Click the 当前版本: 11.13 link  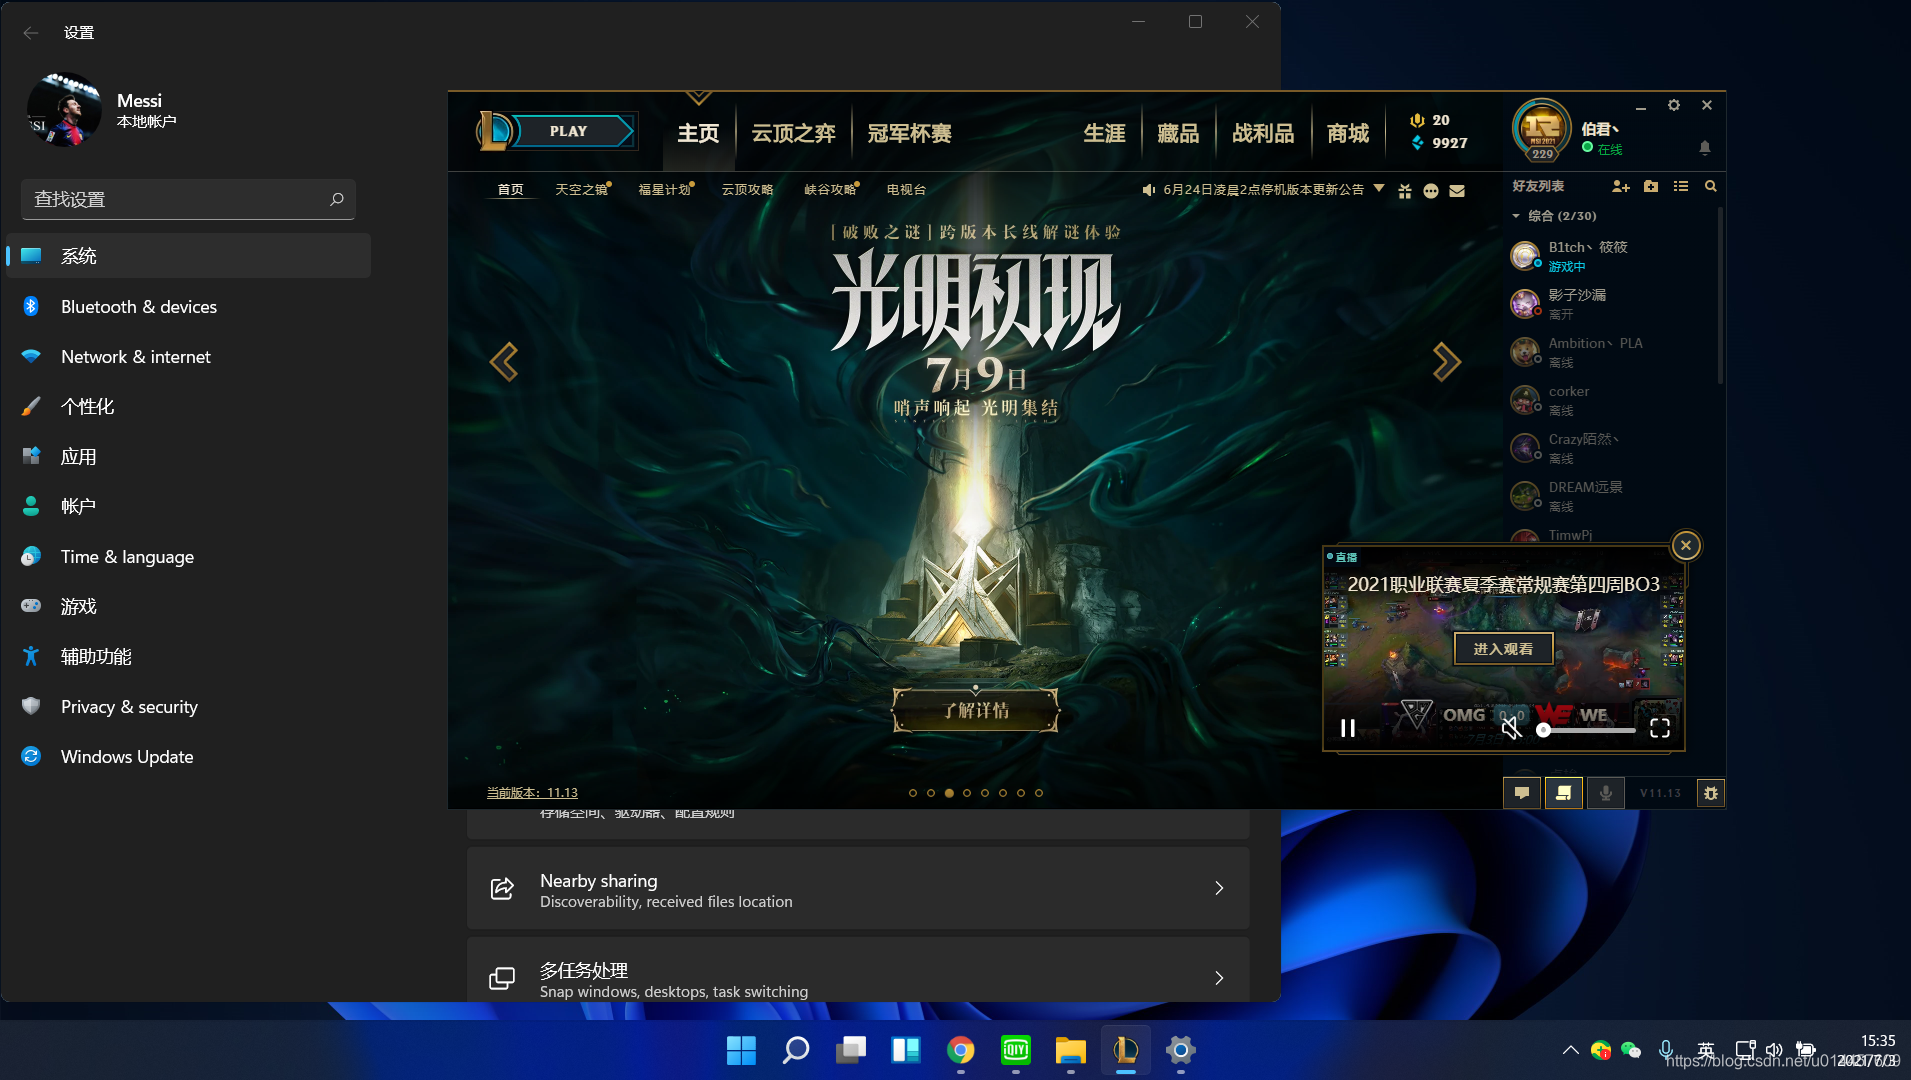coord(532,793)
